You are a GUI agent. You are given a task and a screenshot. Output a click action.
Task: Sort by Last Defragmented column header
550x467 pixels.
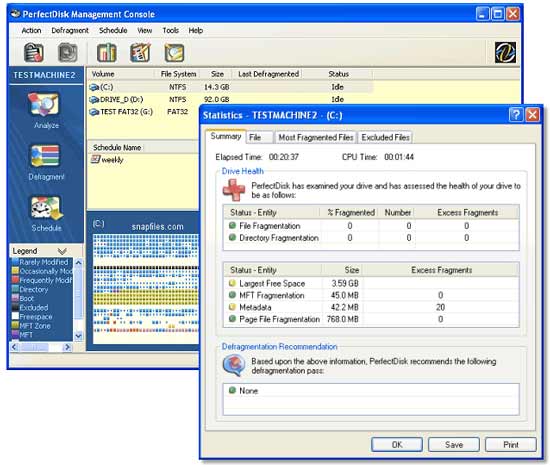pyautogui.click(x=268, y=74)
